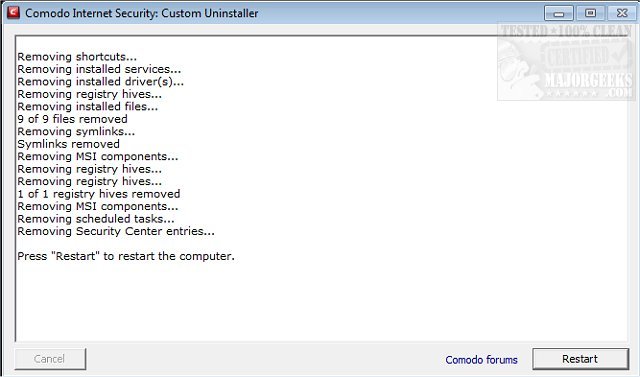Click the 'Symlinks removed' line
This screenshot has width=640, height=377.
click(x=68, y=144)
